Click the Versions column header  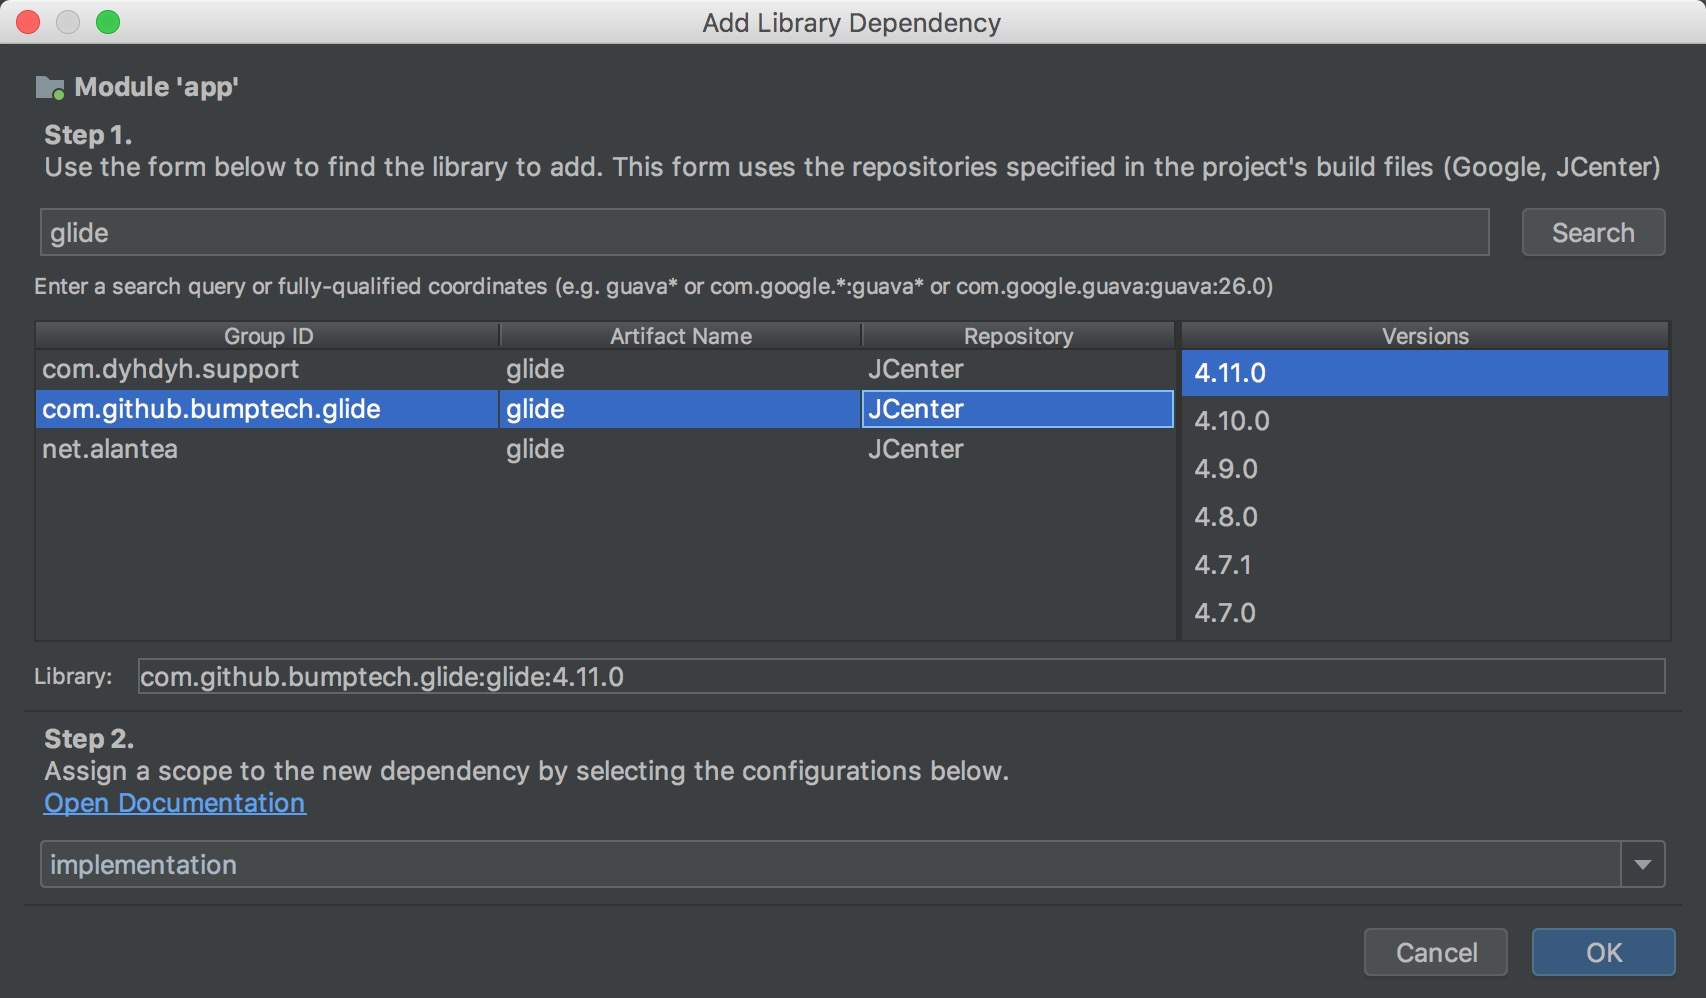tap(1425, 336)
